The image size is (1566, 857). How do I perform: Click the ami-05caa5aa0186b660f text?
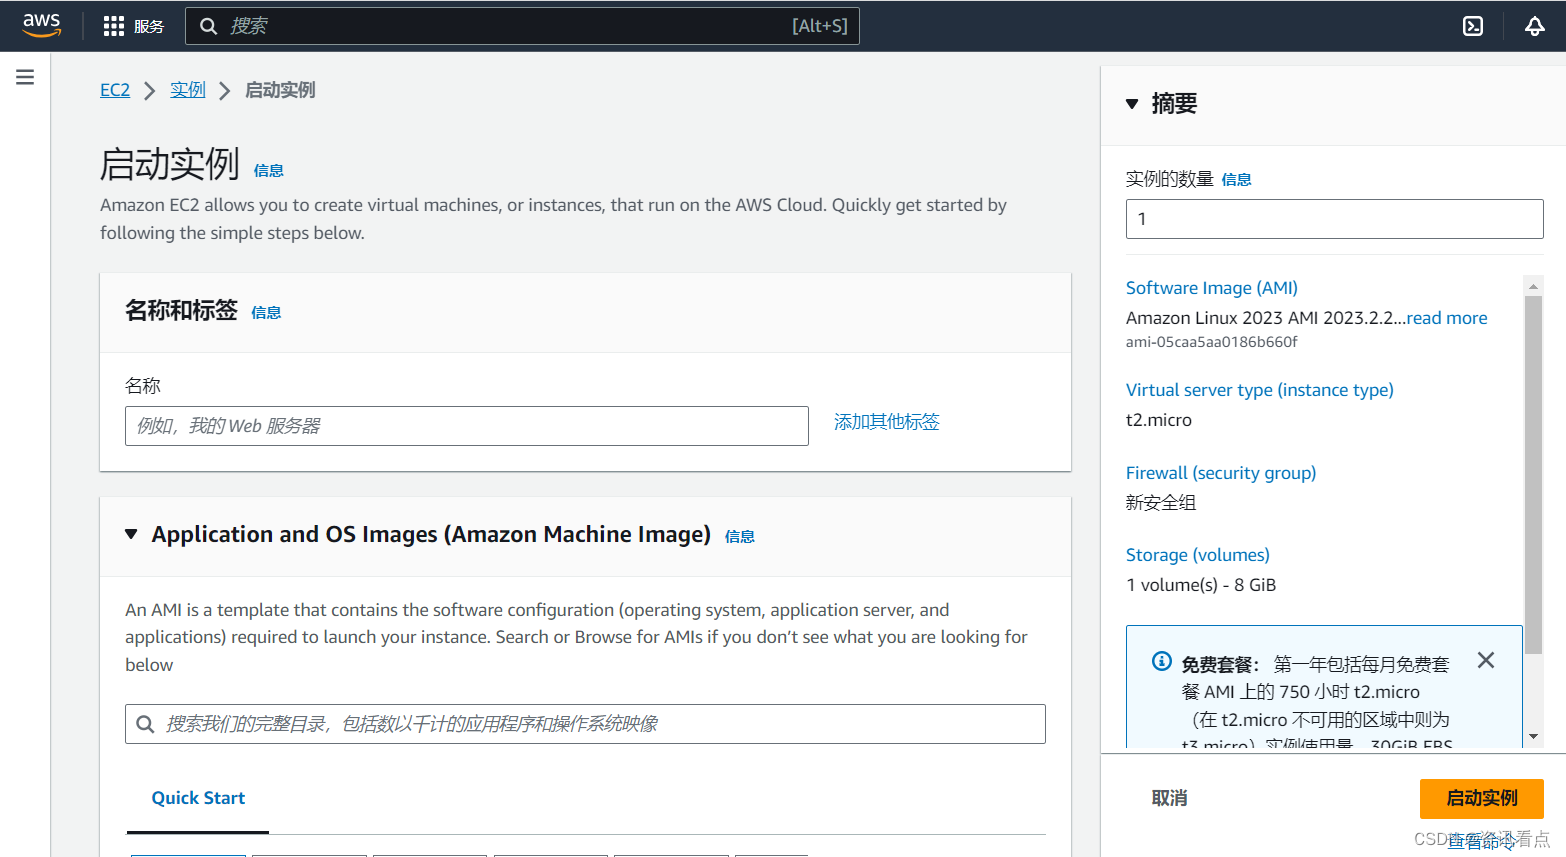coord(1212,342)
